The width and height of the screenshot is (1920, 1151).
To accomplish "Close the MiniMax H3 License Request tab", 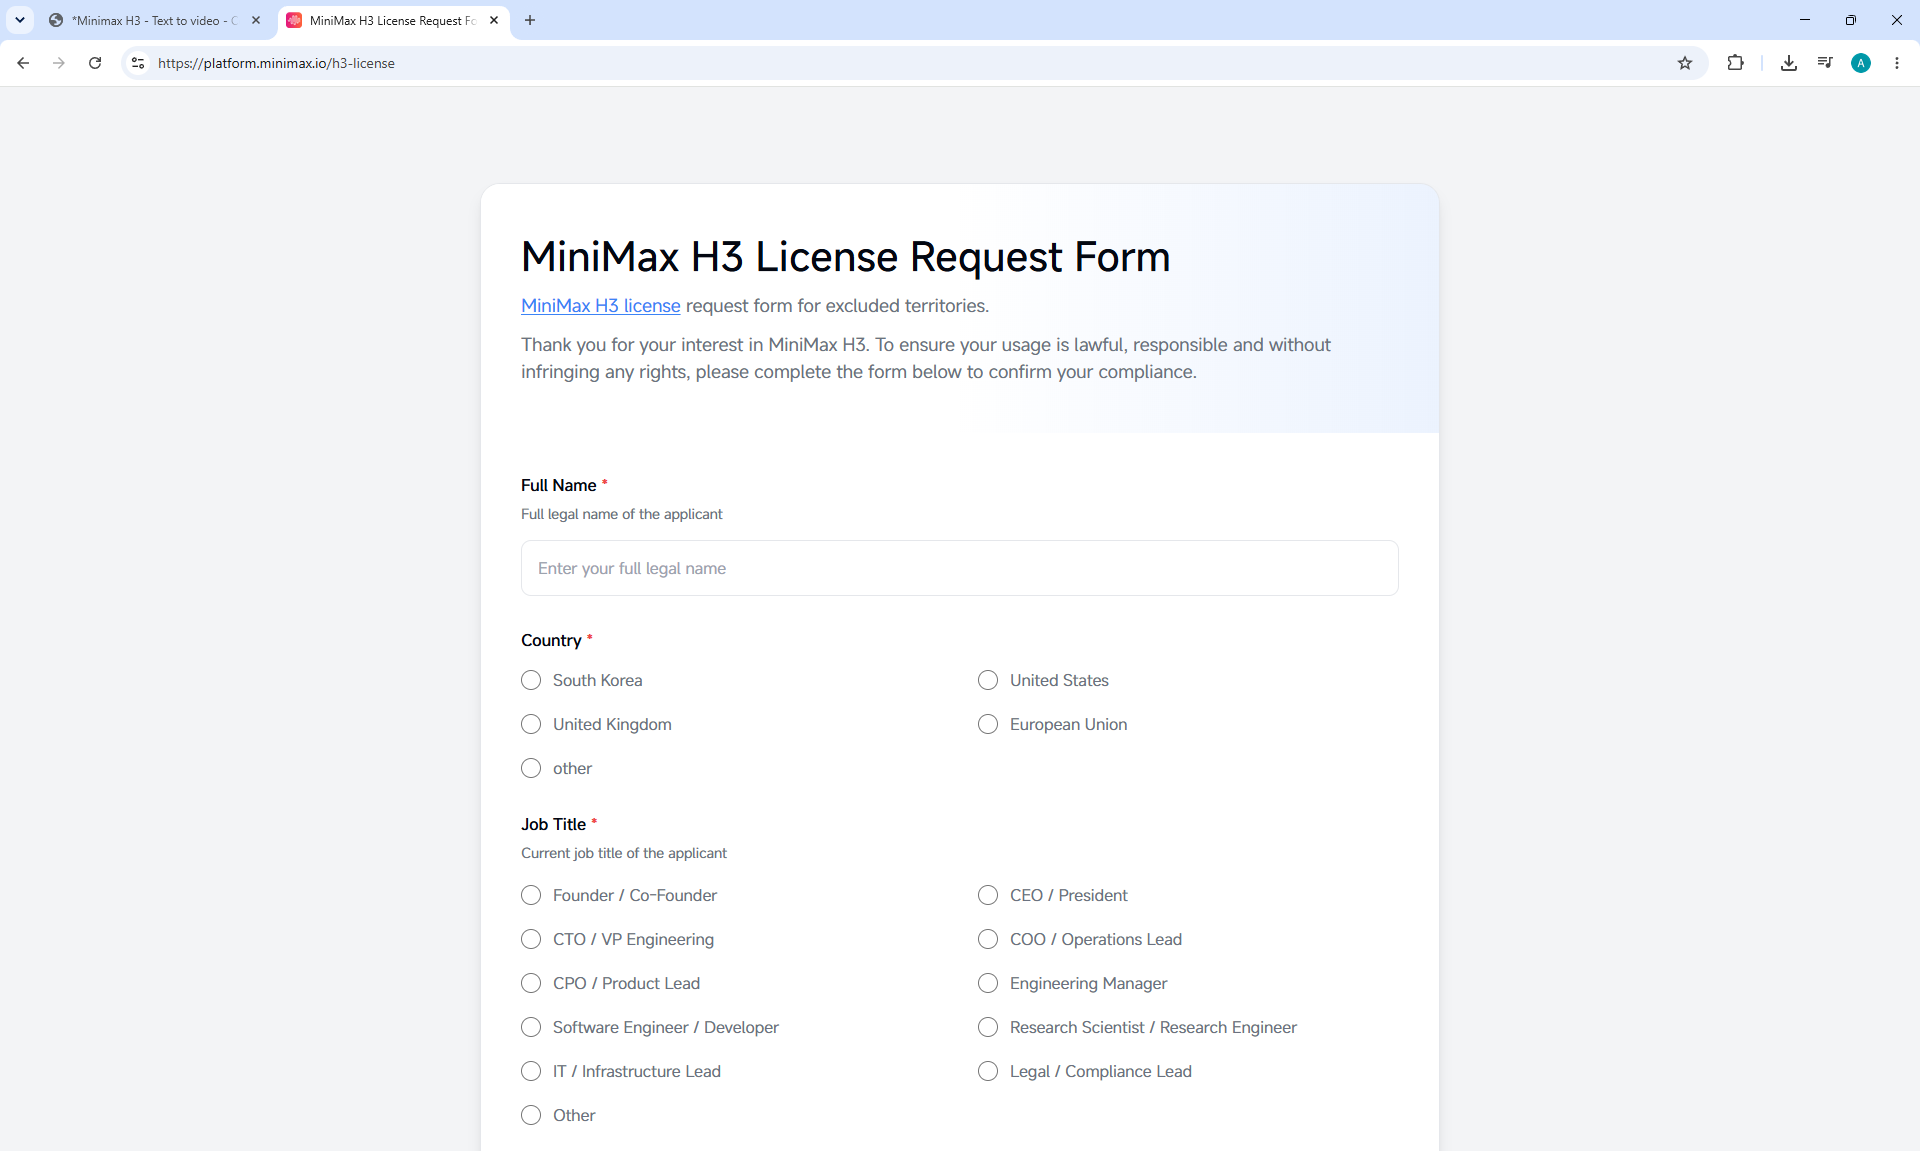I will point(494,20).
